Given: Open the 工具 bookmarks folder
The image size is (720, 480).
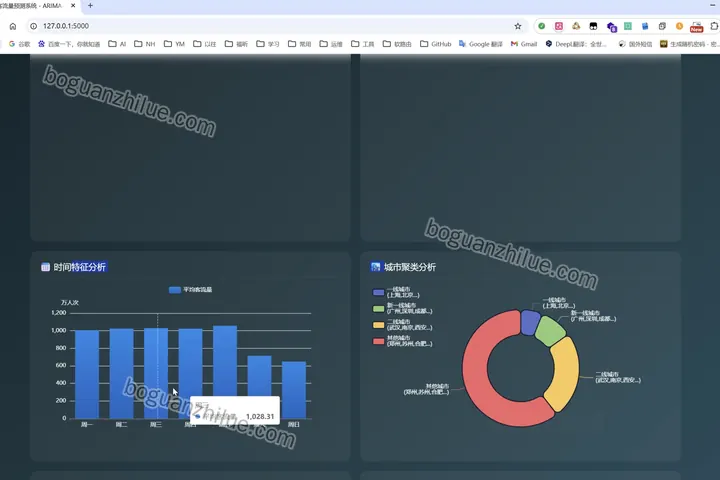Looking at the screenshot, I should tap(363, 44).
